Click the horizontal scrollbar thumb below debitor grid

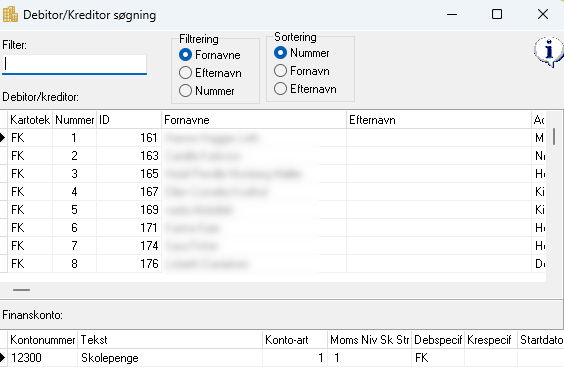[x=22, y=290]
